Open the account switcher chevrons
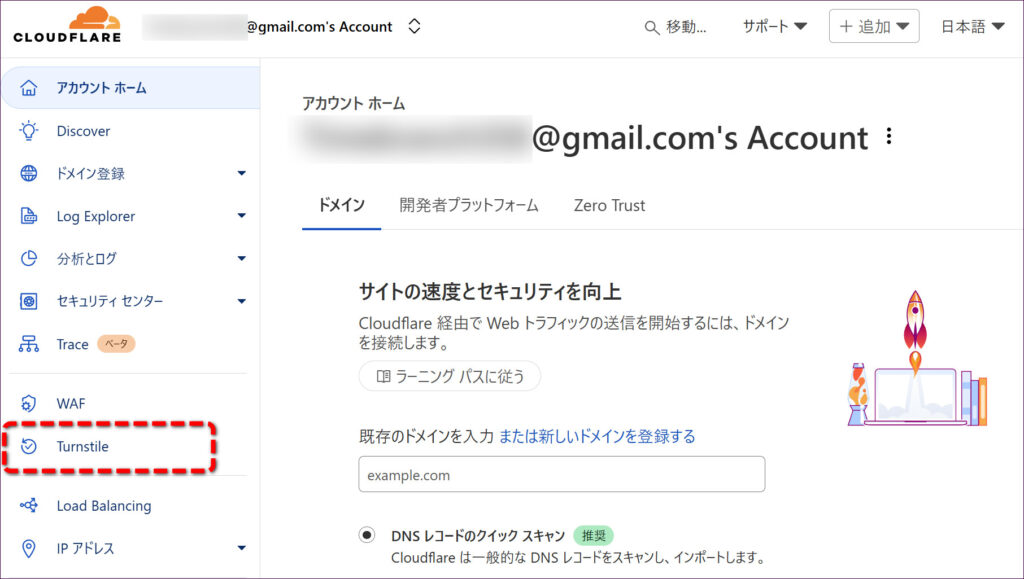This screenshot has width=1024, height=579. [414, 27]
